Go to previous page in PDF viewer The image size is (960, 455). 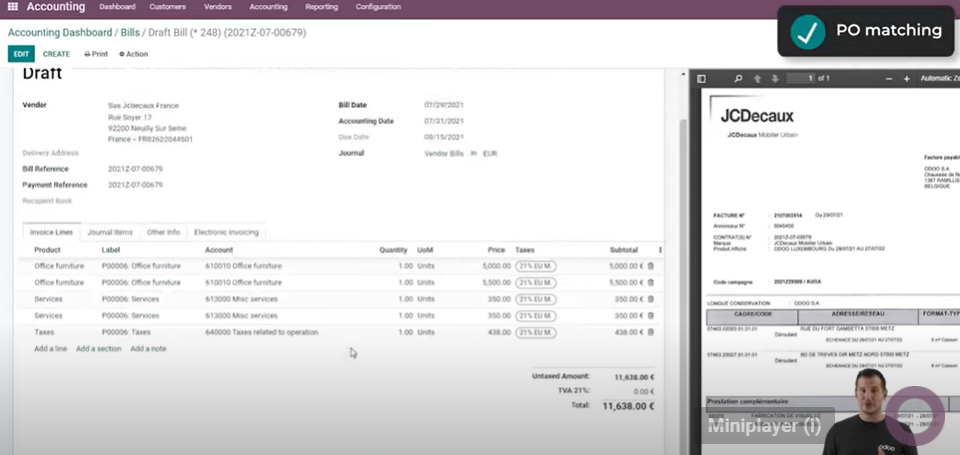[x=757, y=78]
